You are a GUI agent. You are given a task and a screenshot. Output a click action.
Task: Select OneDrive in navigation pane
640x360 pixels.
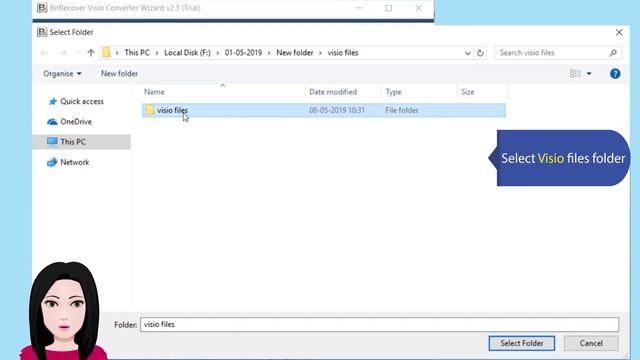click(76, 122)
